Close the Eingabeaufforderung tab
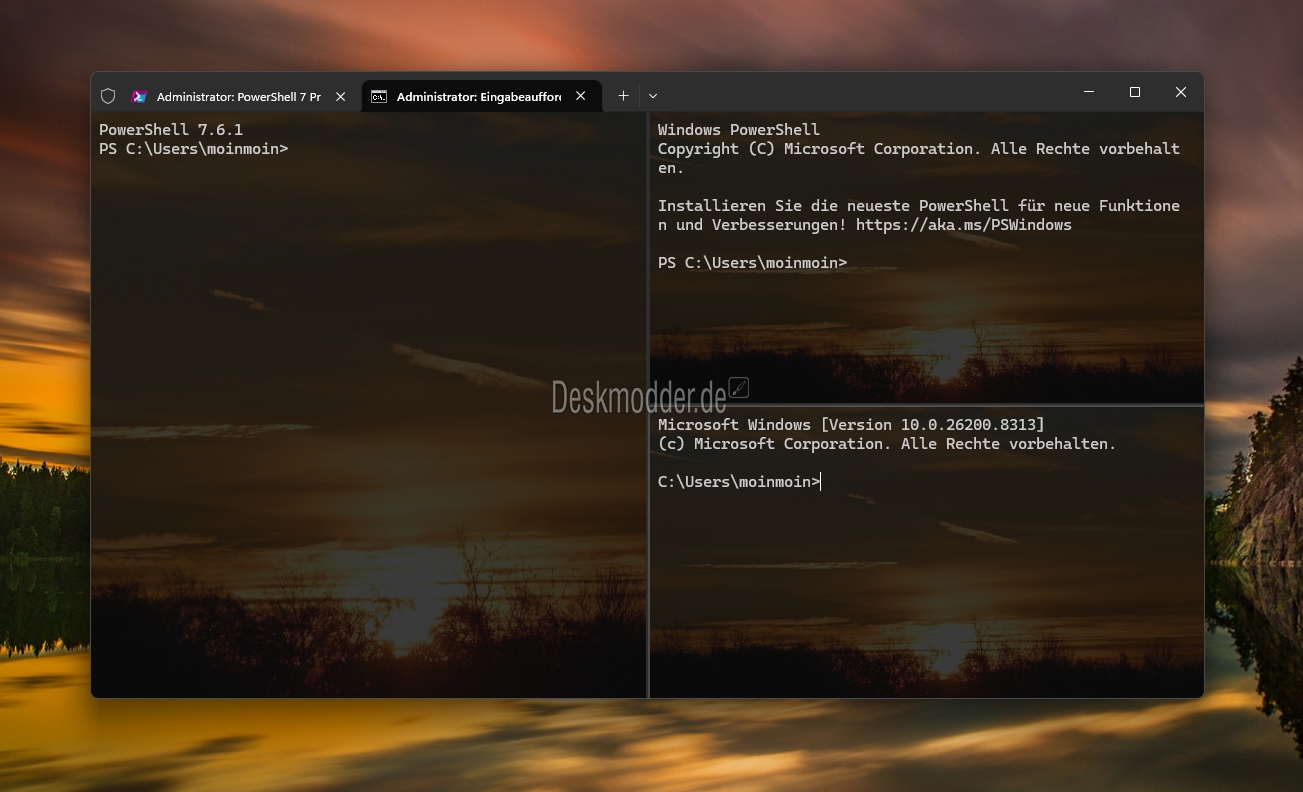Screen dimensions: 1303x792 [x=581, y=96]
